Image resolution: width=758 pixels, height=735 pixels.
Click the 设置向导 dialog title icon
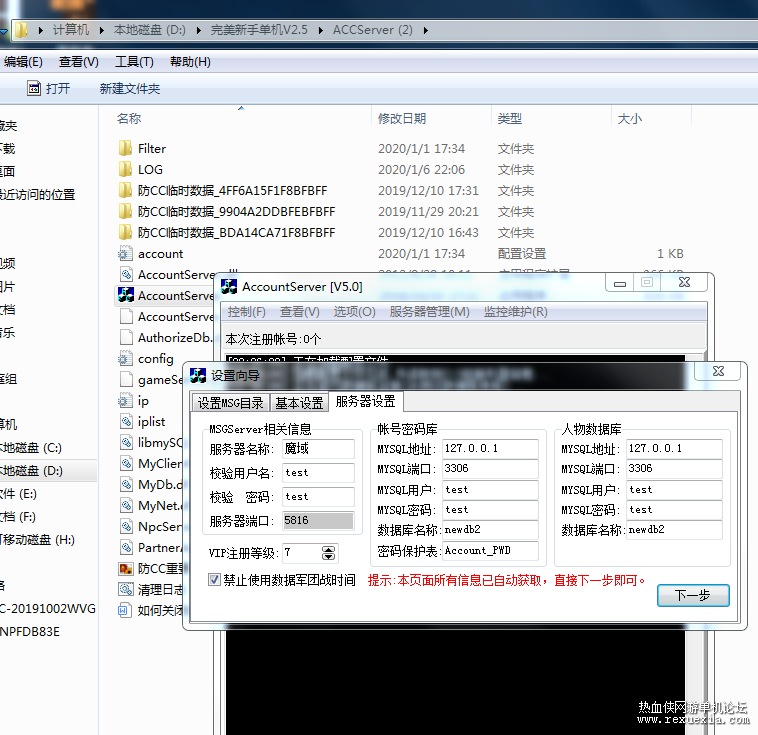click(198, 375)
